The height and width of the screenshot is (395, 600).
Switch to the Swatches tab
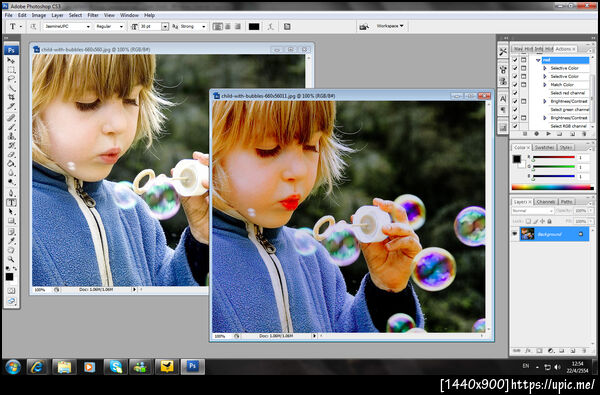pos(544,147)
